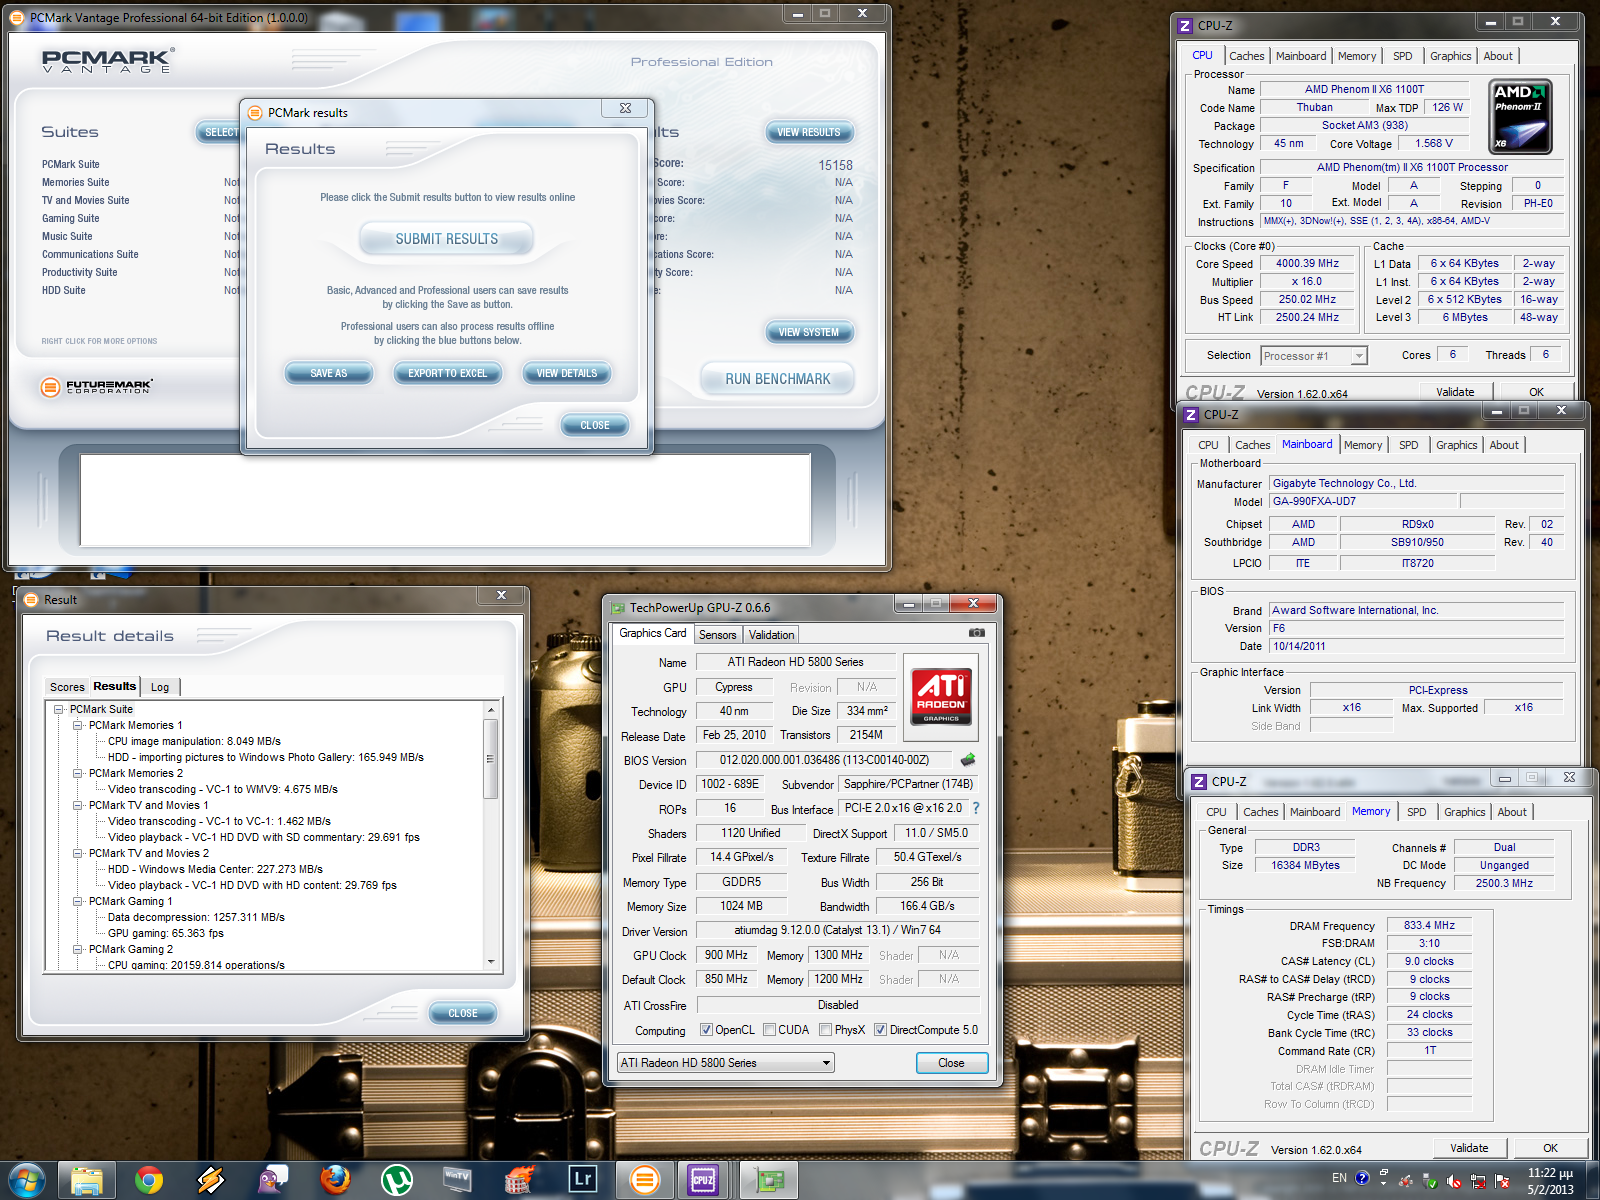
Task: Click the View Results button
Action: 808,132
